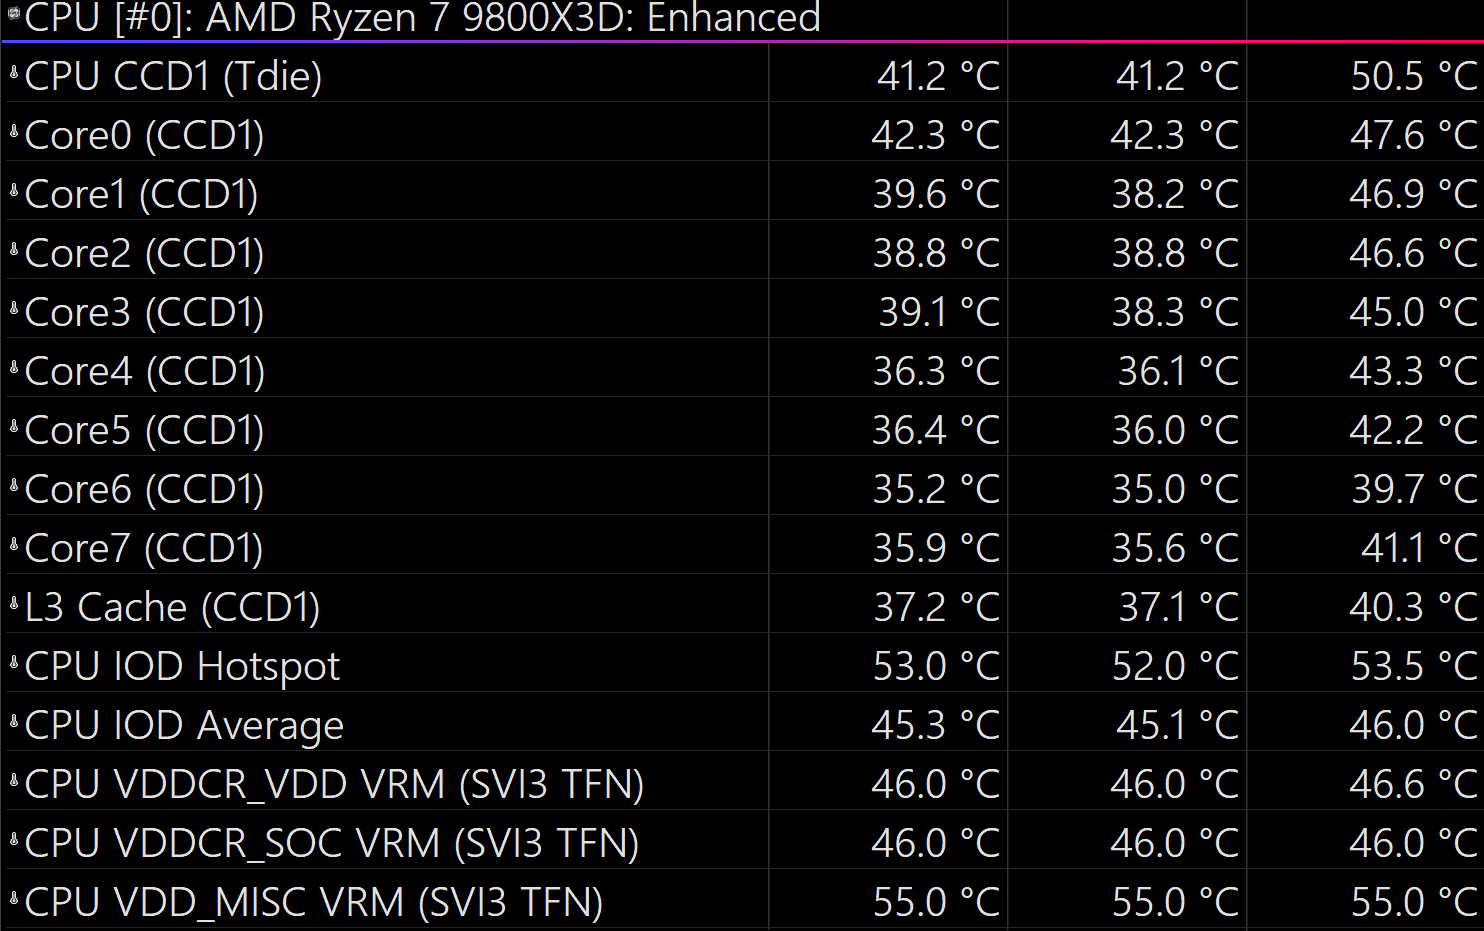Click the thermometer icon beside CPU VDD_MISC VRM
Viewport: 1484px width, 931px height.
(14, 899)
